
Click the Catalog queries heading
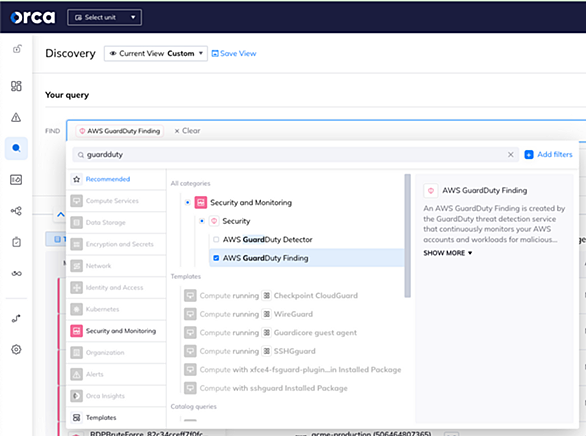[194, 406]
